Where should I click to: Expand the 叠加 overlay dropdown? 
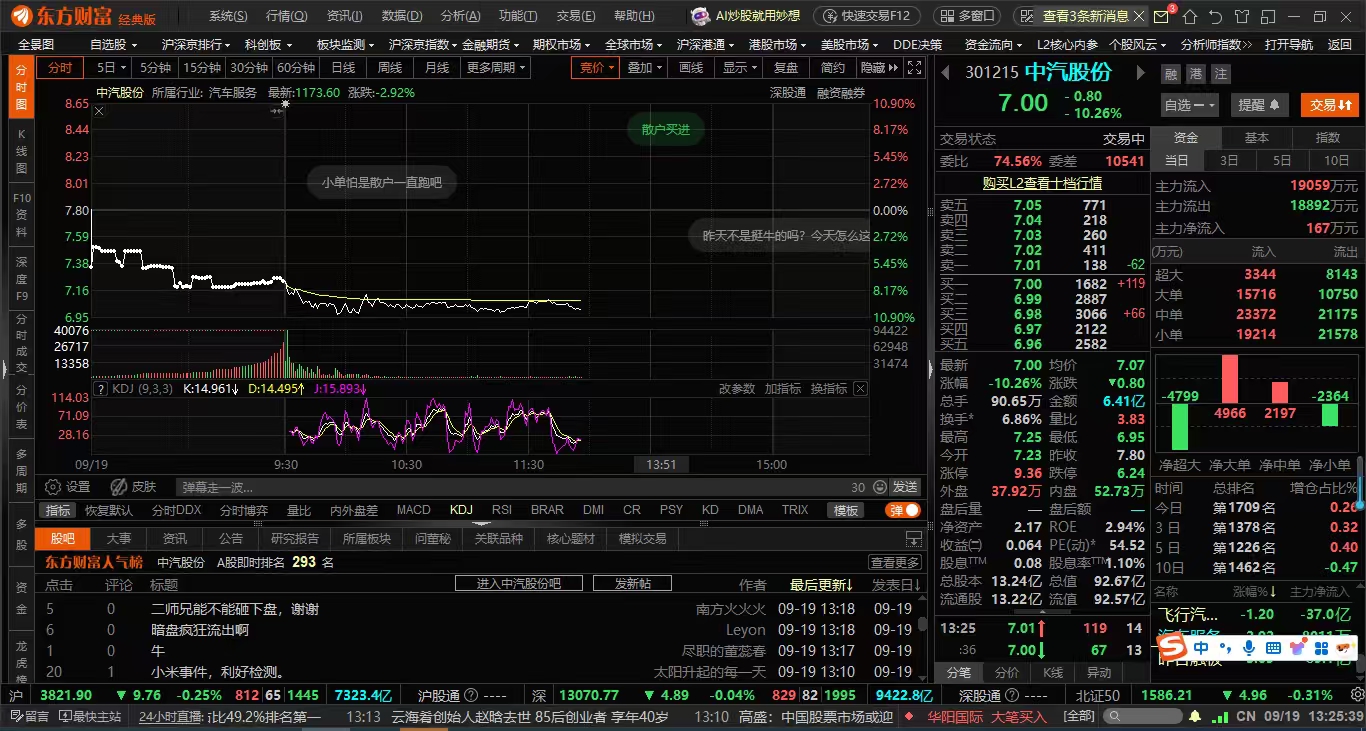click(x=645, y=67)
